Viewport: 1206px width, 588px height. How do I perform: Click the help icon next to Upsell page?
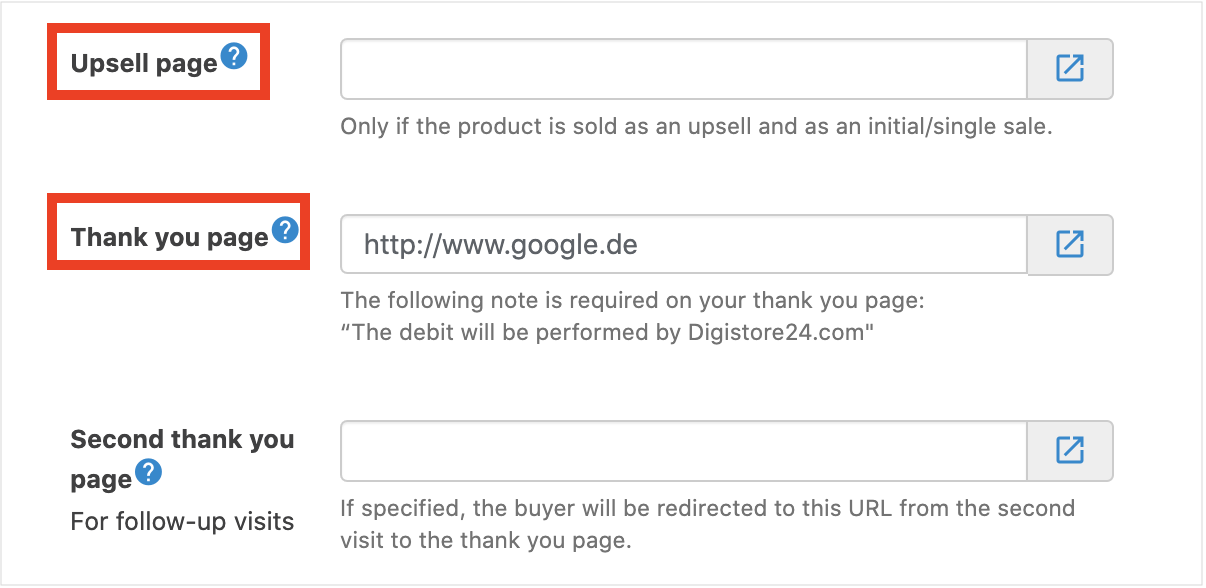pyautogui.click(x=234, y=57)
